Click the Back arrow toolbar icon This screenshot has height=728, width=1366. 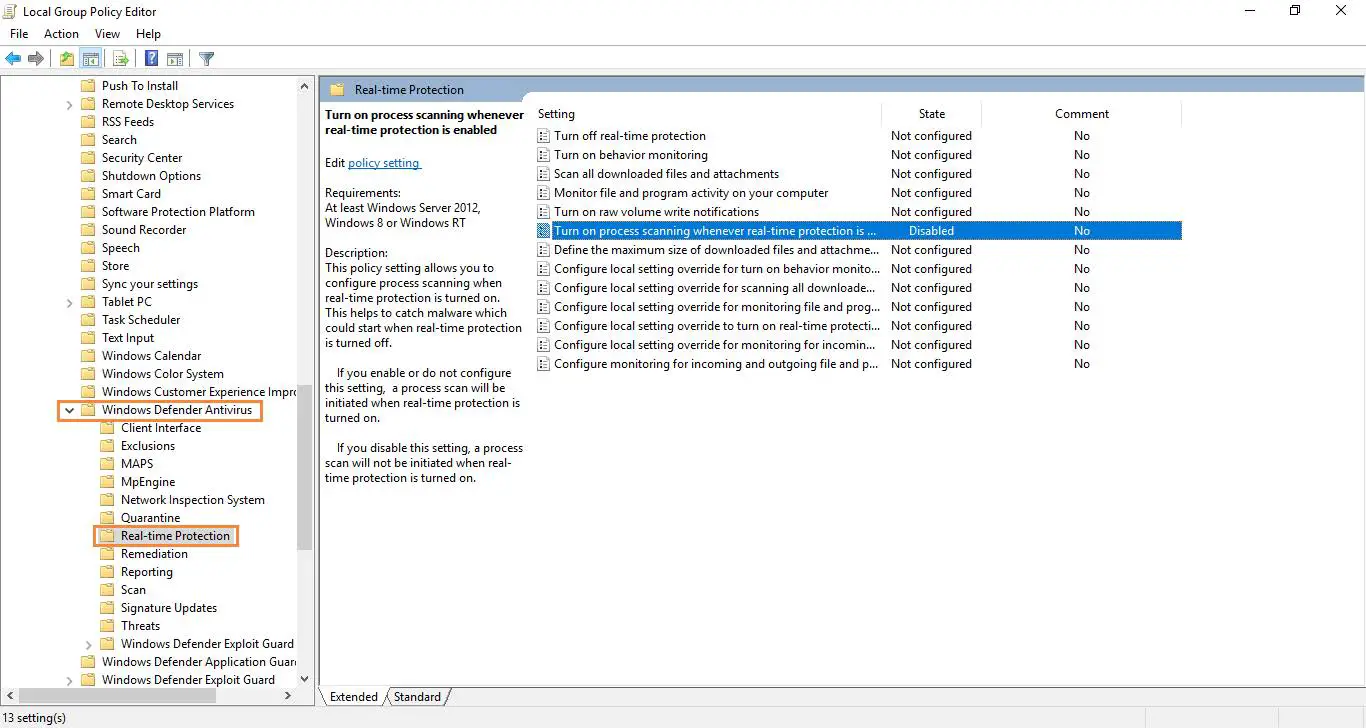(x=13, y=59)
